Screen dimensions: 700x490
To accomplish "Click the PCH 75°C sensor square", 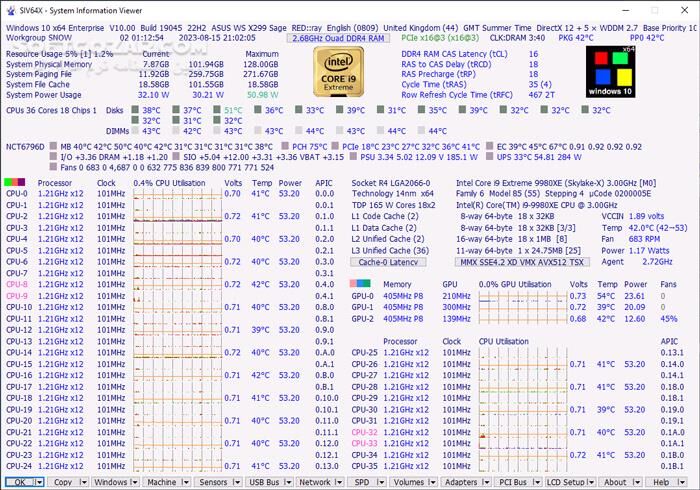I will tap(285, 146).
